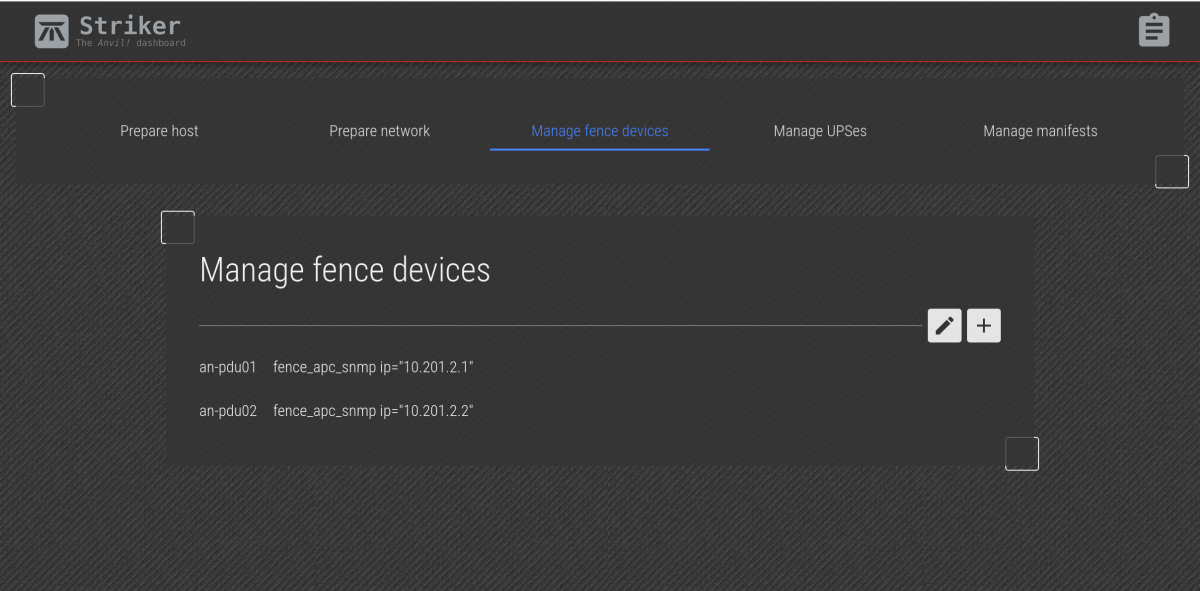Click the Striker title text
Screen dimensions: 1200x591
point(130,24)
